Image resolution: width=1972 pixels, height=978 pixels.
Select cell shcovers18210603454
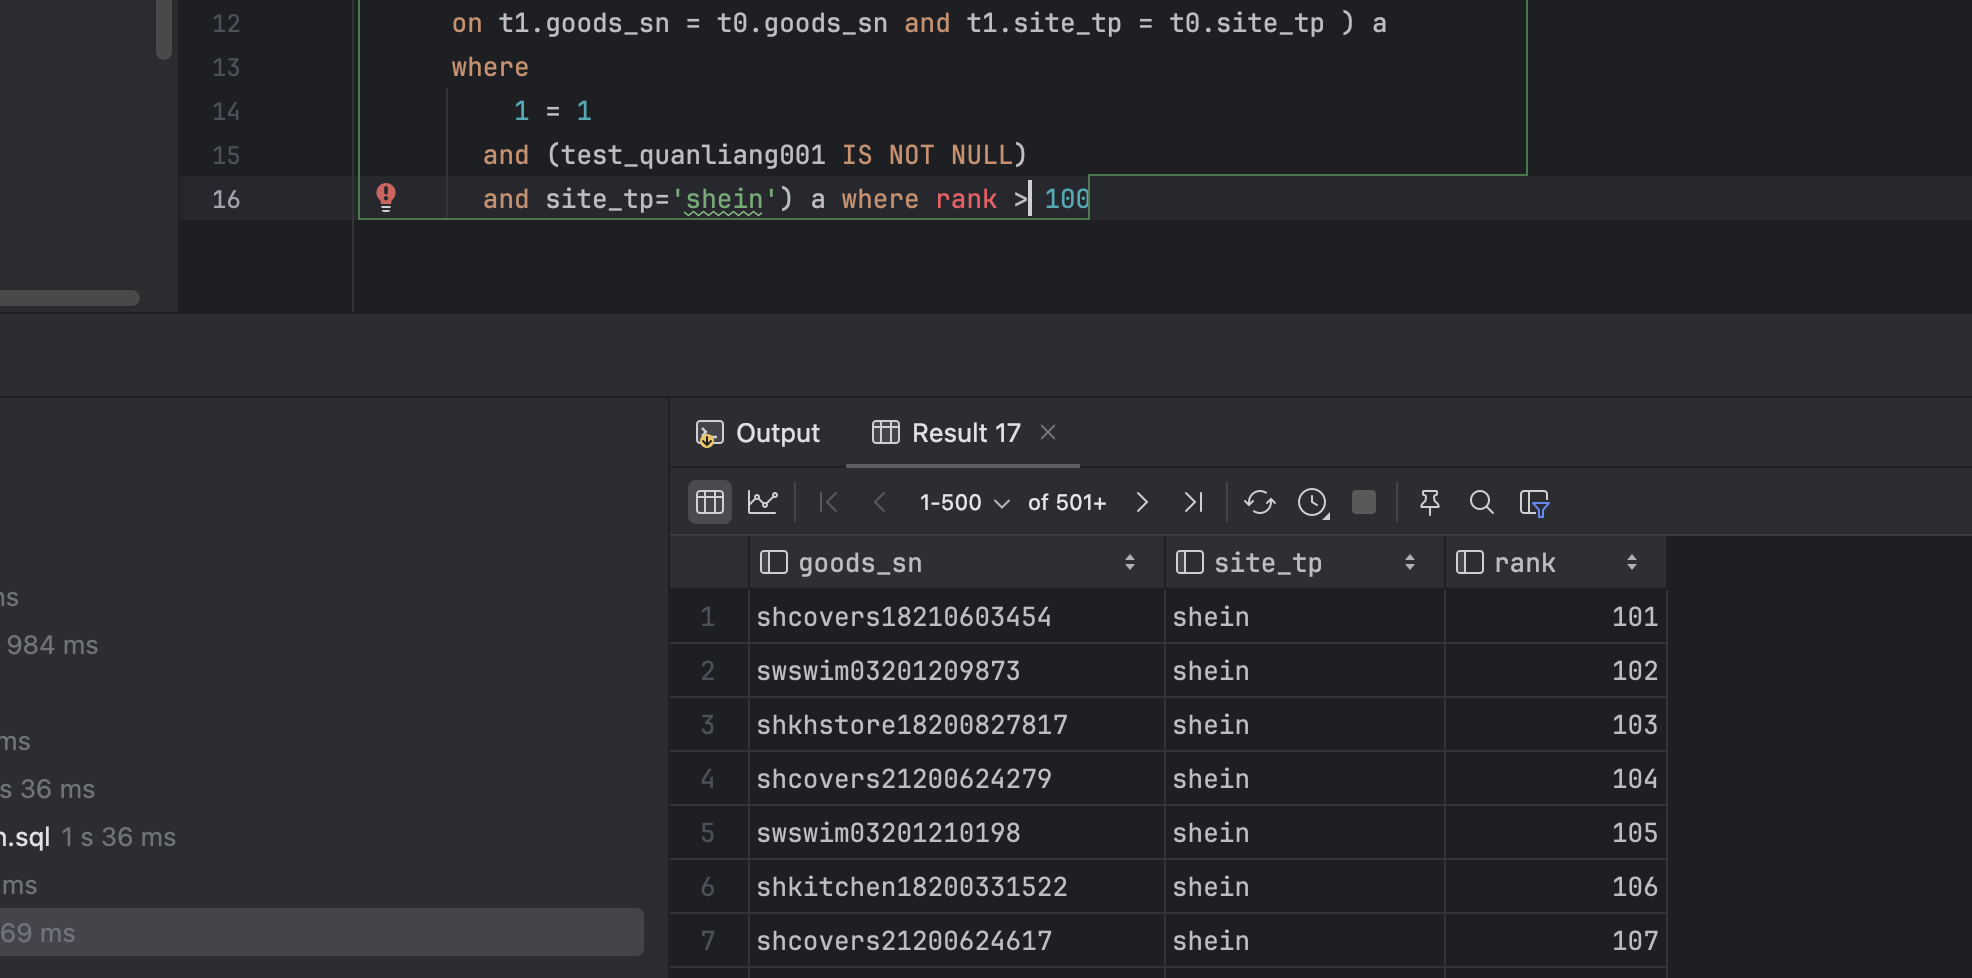[957, 617]
